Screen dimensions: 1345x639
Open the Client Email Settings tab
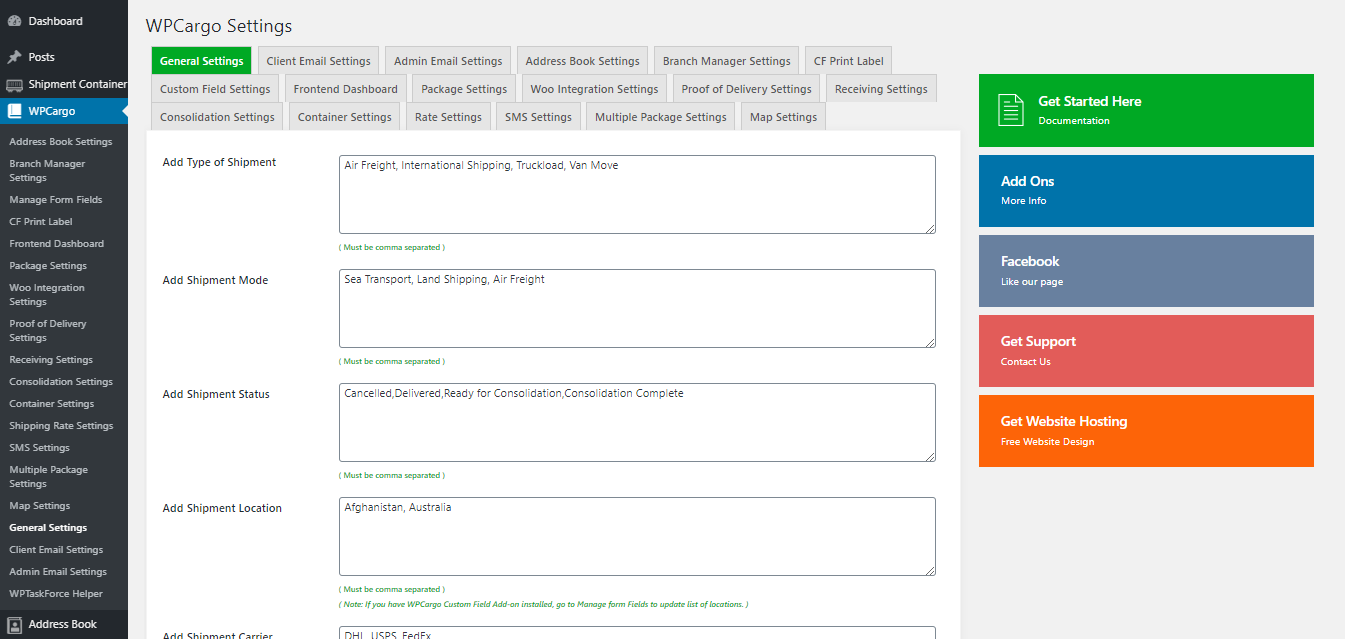point(318,61)
